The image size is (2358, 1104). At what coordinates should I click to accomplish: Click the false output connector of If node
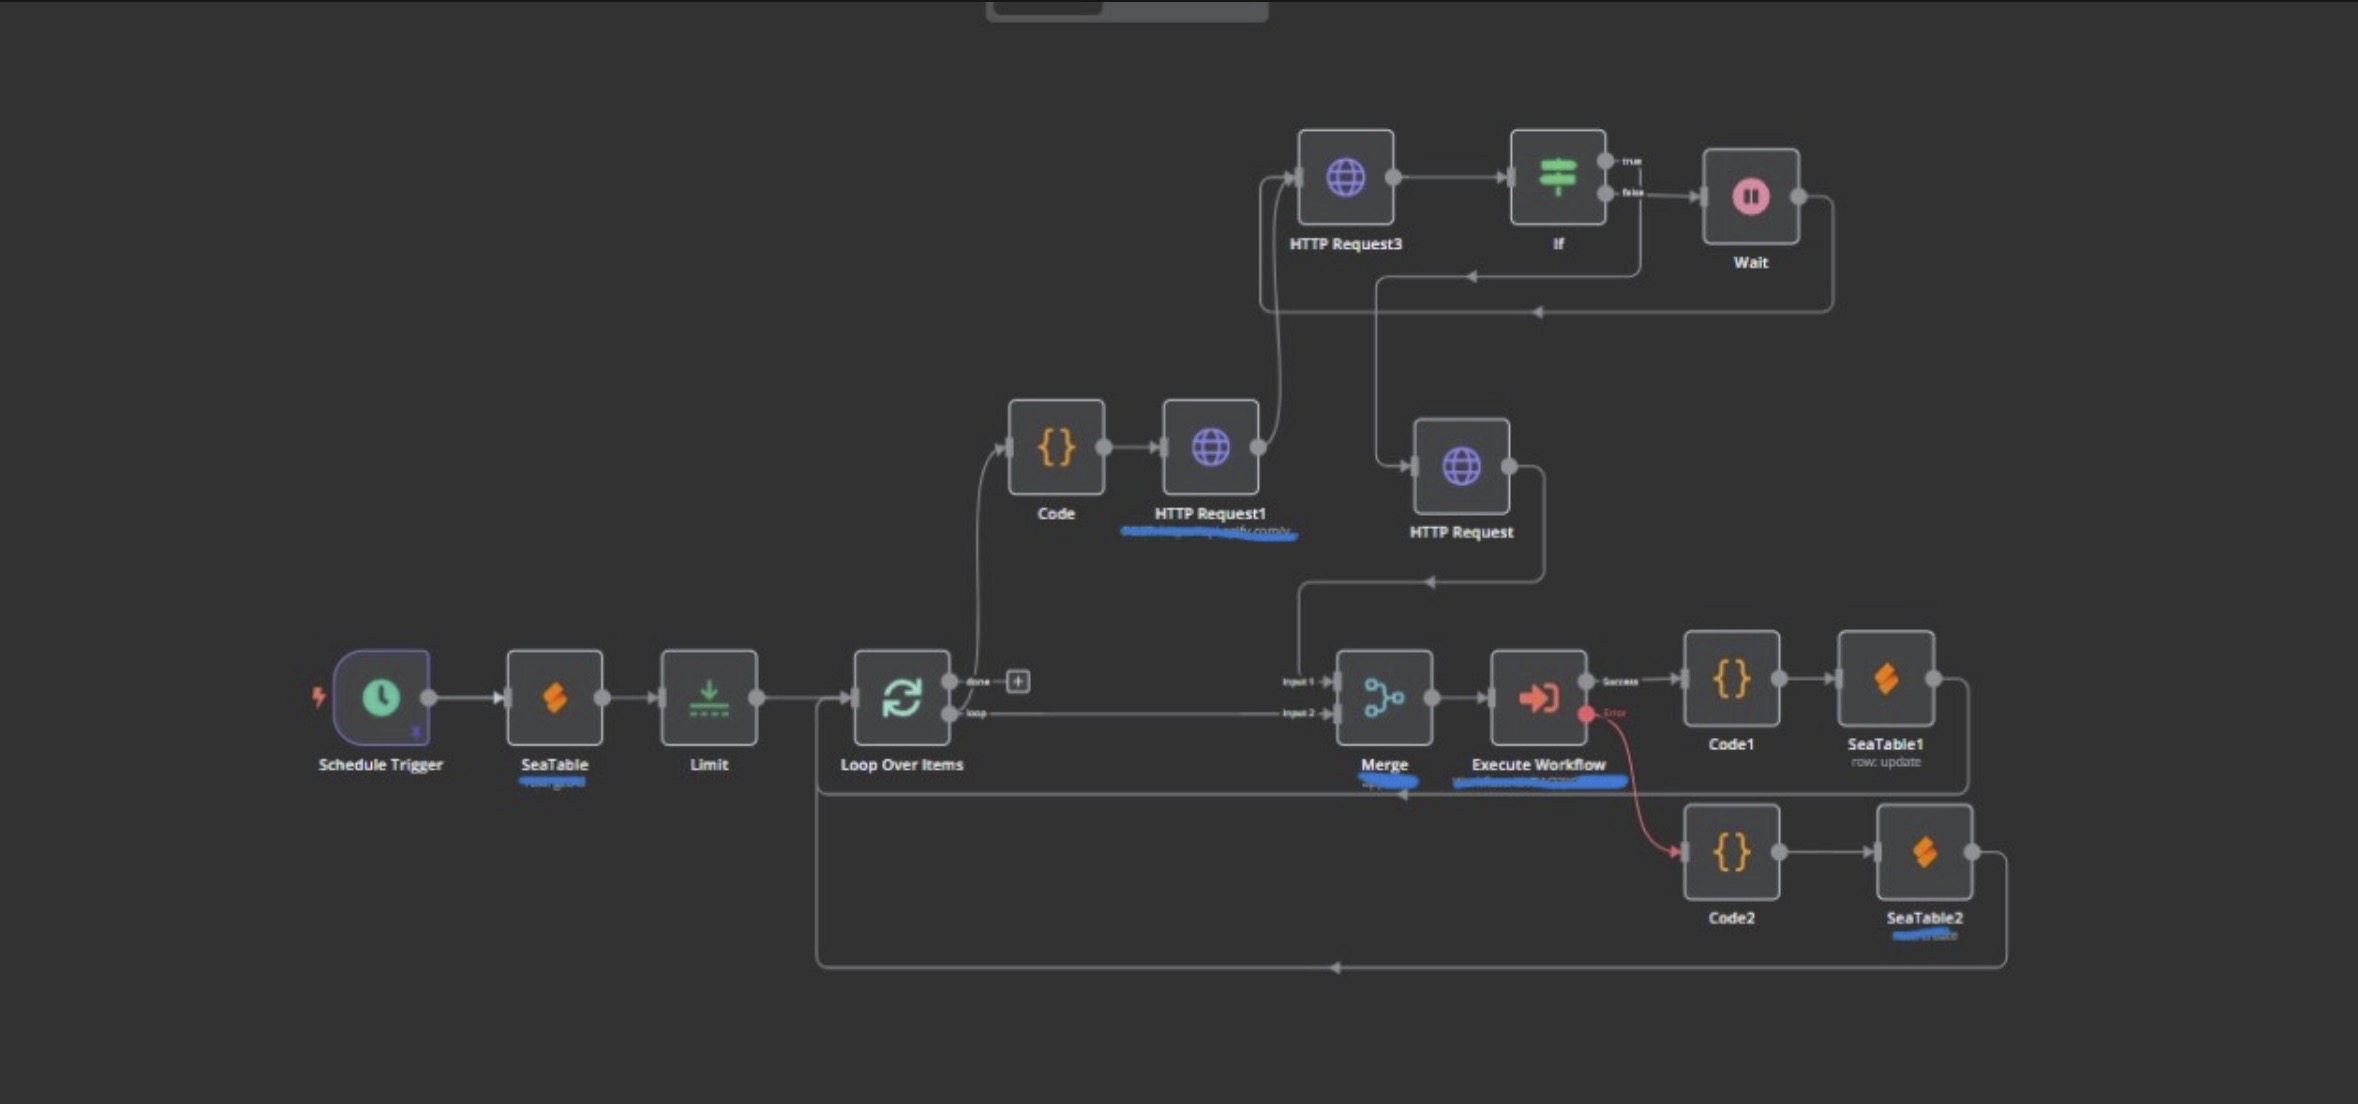click(x=1605, y=193)
